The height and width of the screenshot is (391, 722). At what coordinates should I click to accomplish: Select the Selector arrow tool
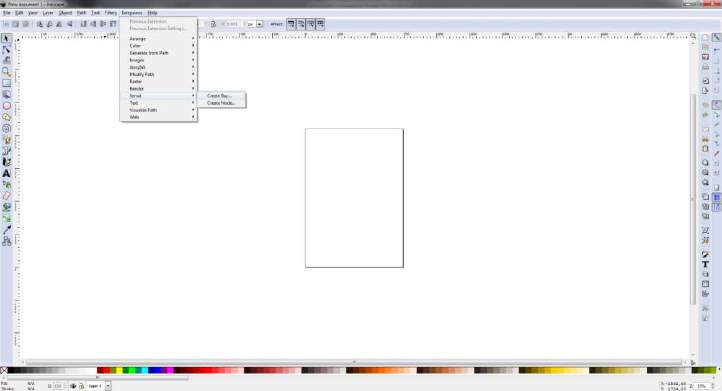pyautogui.click(x=6, y=39)
